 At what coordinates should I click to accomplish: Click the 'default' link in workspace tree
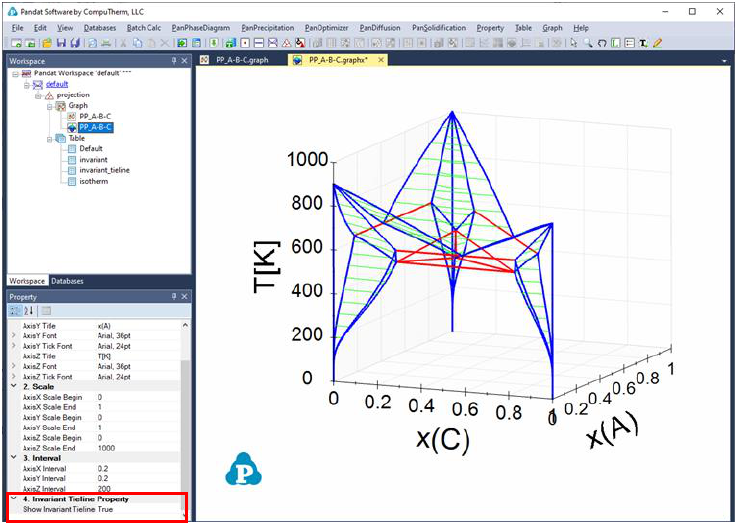tap(57, 84)
